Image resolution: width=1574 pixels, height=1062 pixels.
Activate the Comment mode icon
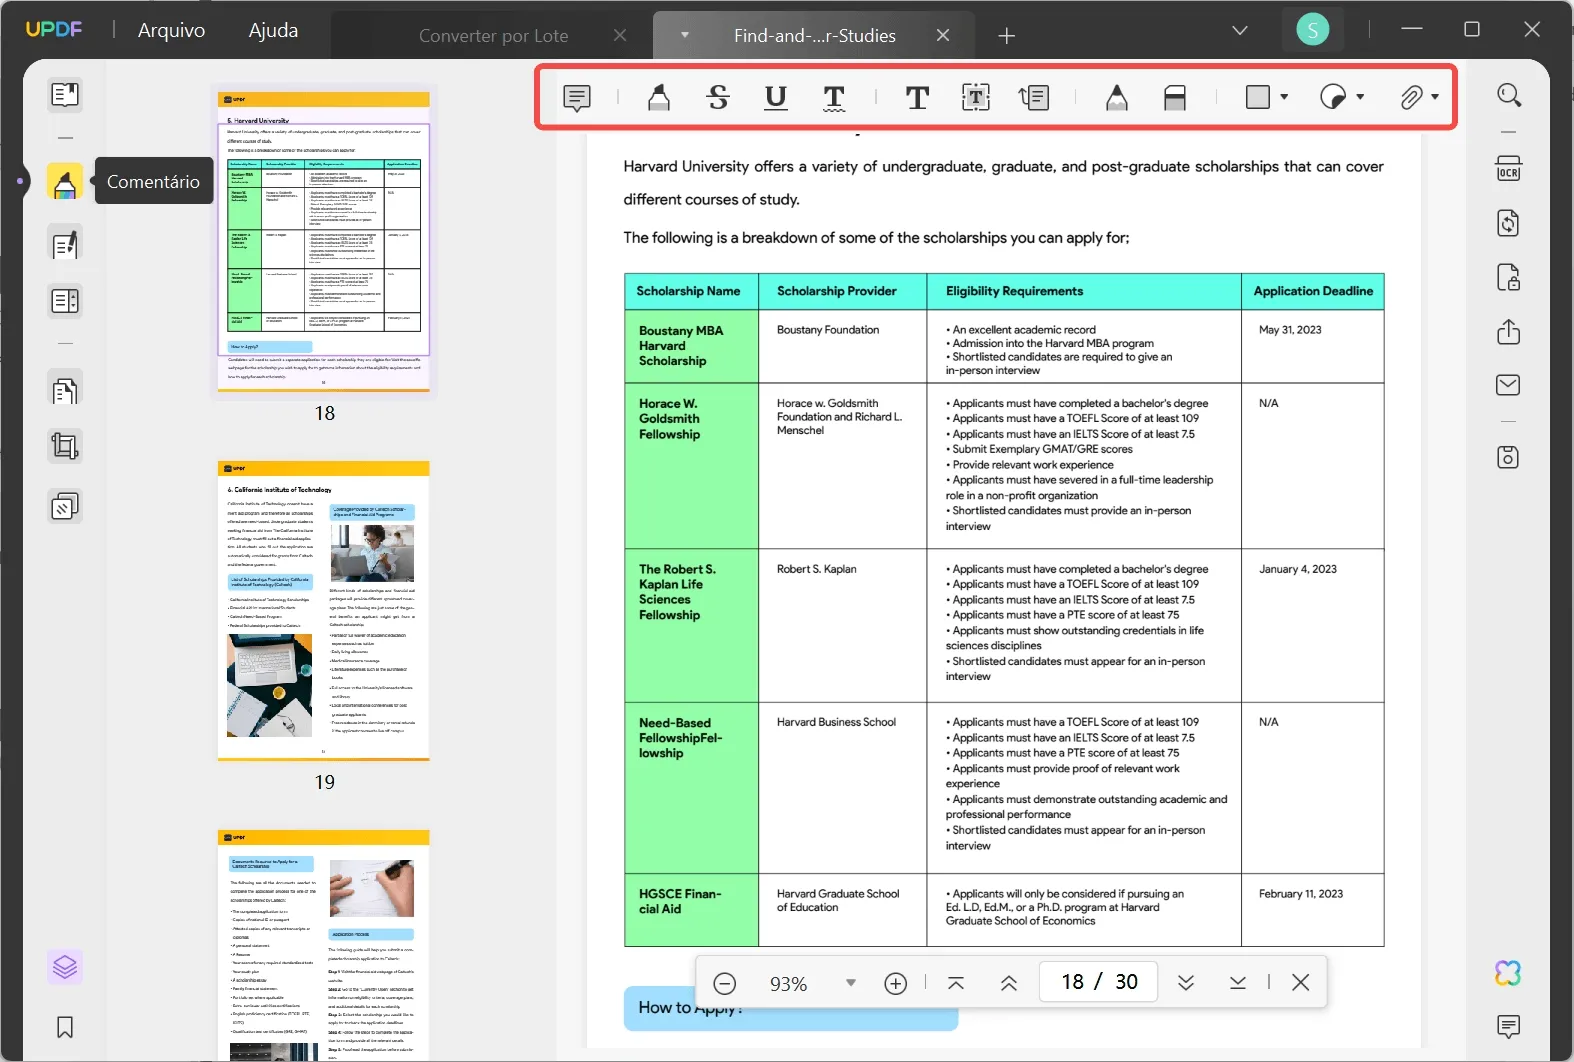point(65,182)
